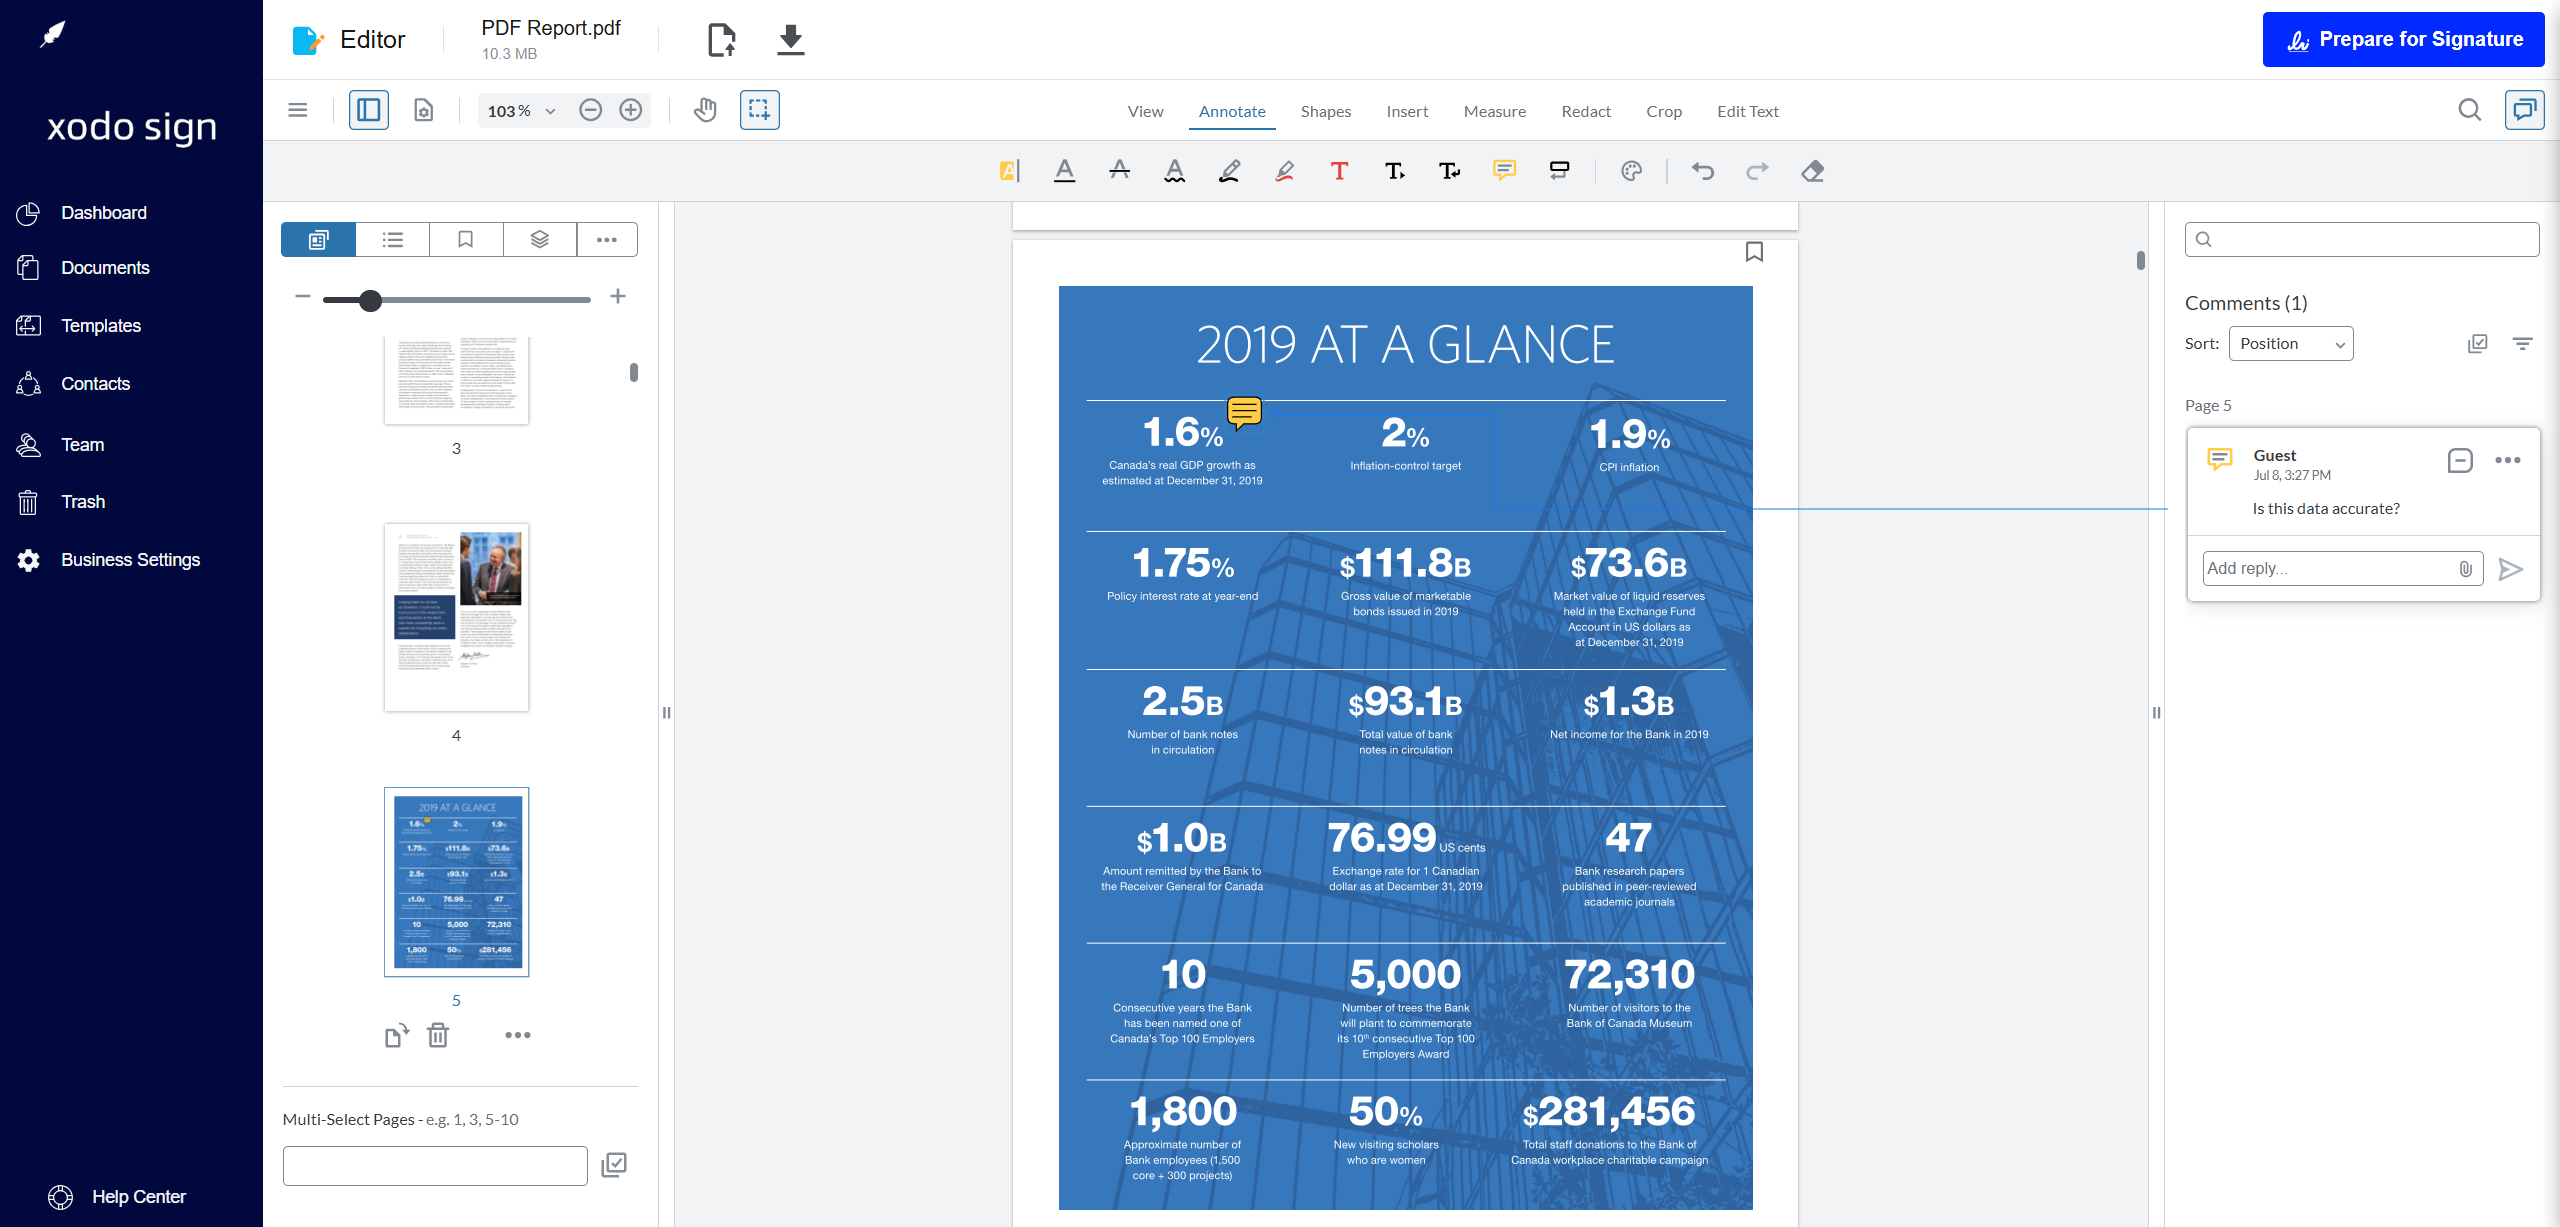Screen dimensions: 2560x1227
Task: Open Documents in the sidebar
Action: (x=105, y=268)
